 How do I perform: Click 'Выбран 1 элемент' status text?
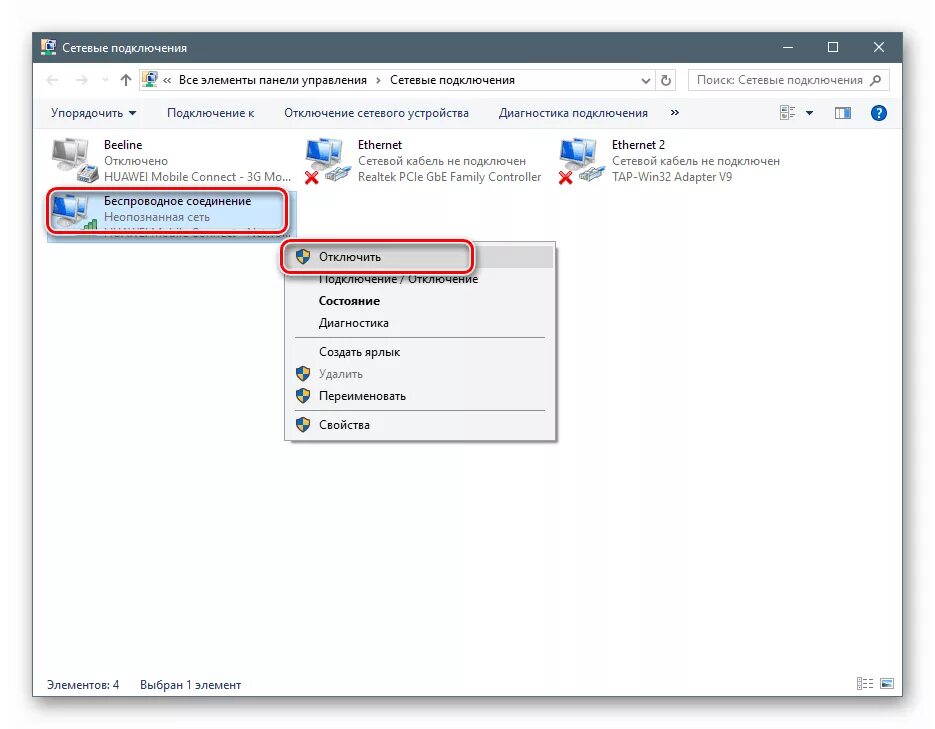click(190, 685)
